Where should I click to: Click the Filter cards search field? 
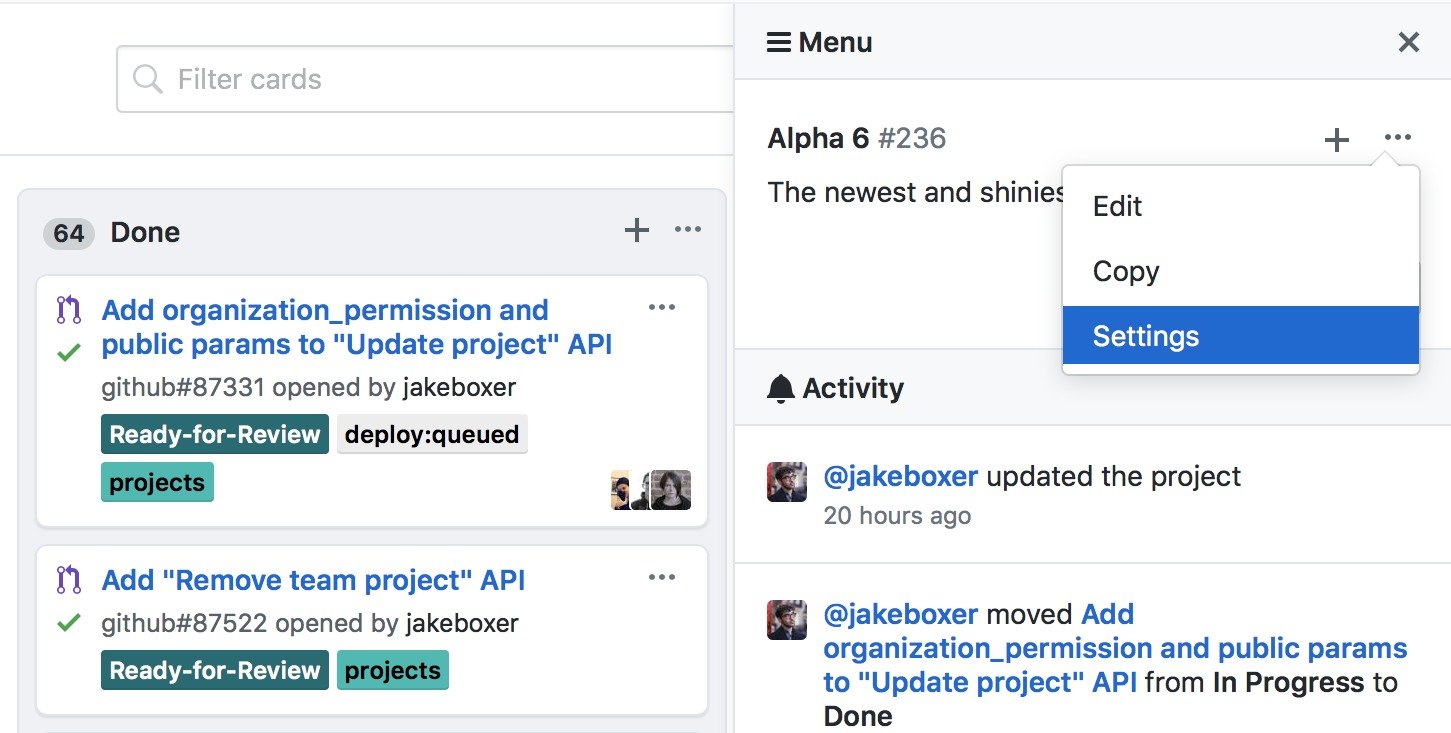(426, 79)
